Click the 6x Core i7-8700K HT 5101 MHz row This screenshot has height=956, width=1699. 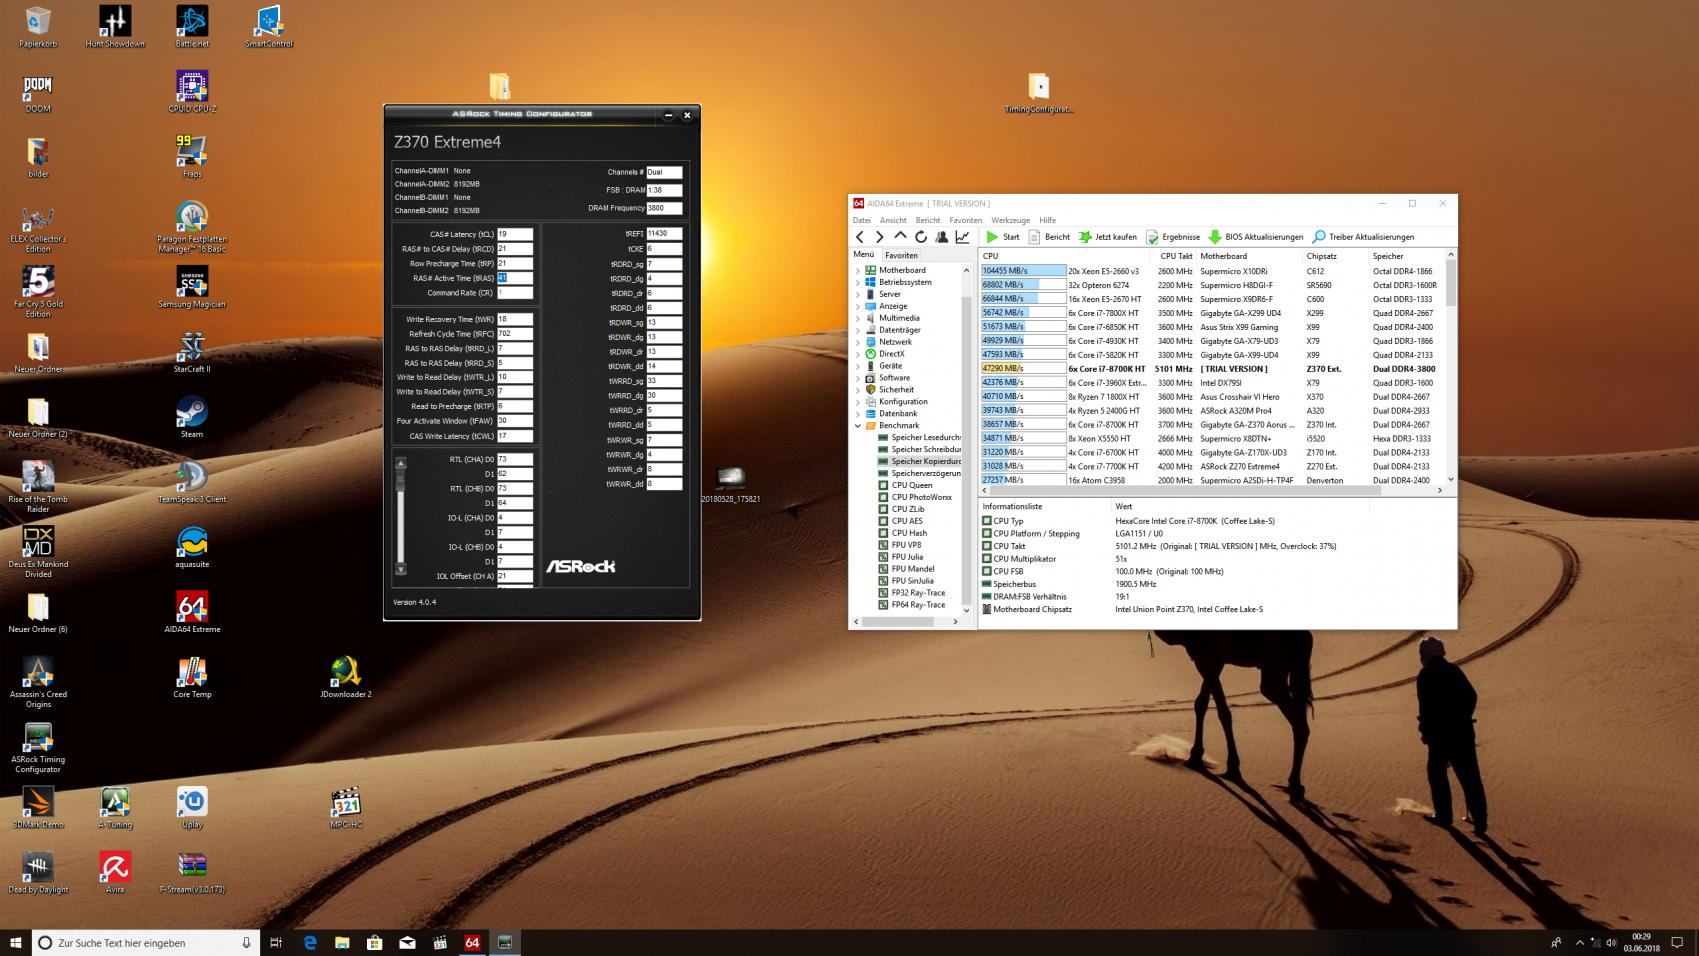(x=1212, y=369)
